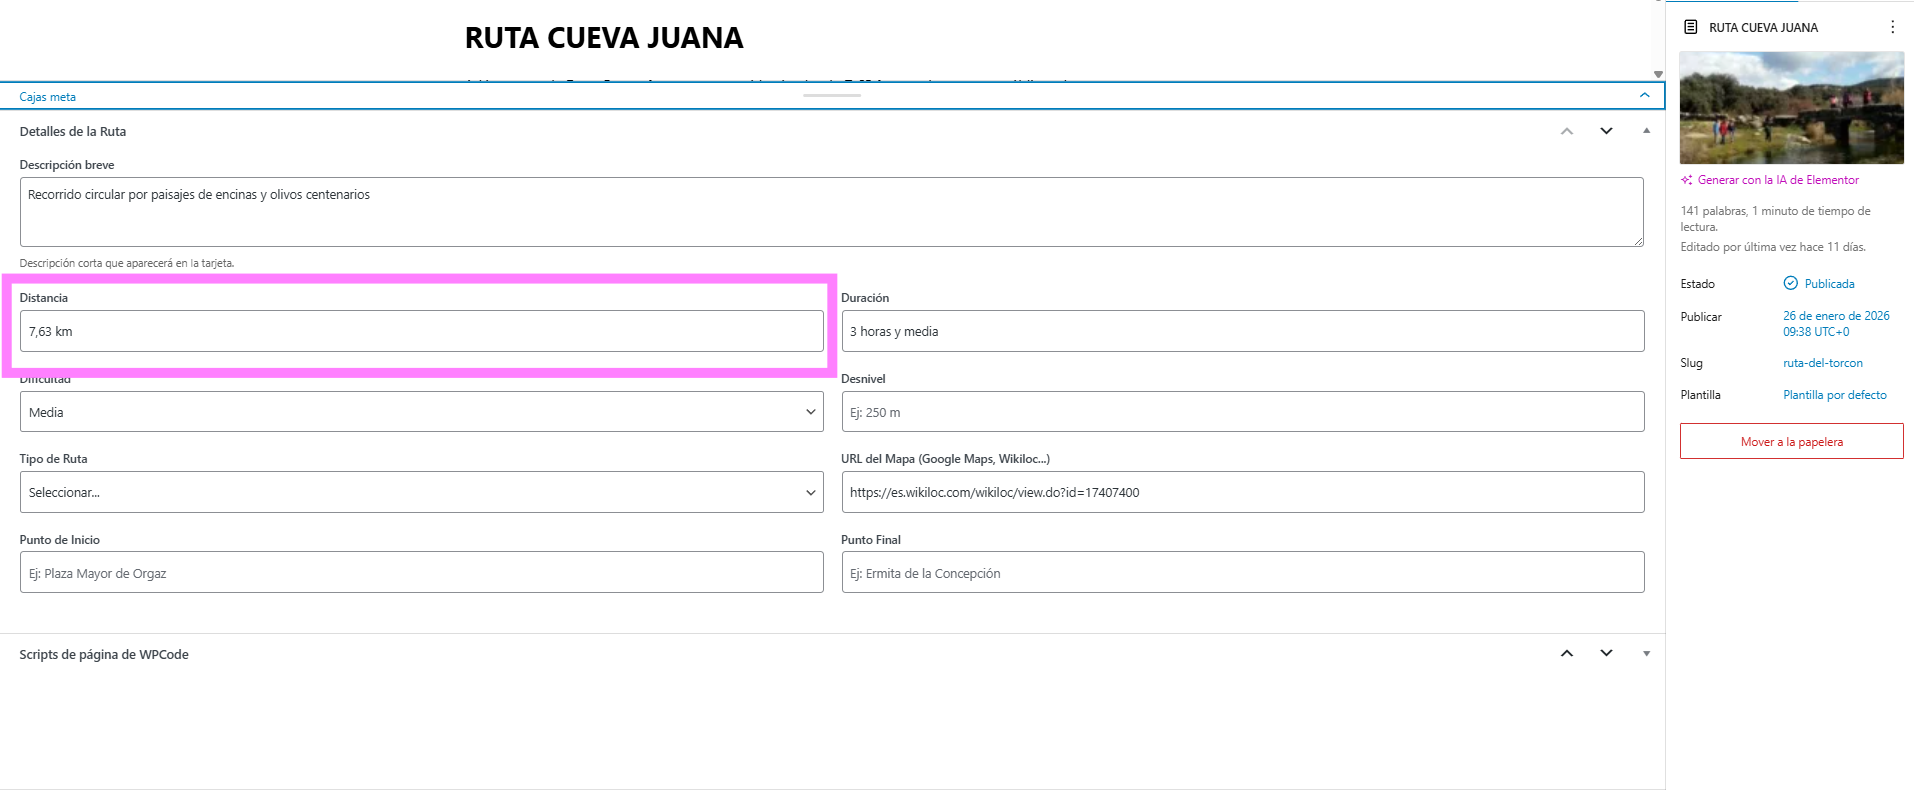Open the Dificultad dropdown showing Media

(x=421, y=412)
